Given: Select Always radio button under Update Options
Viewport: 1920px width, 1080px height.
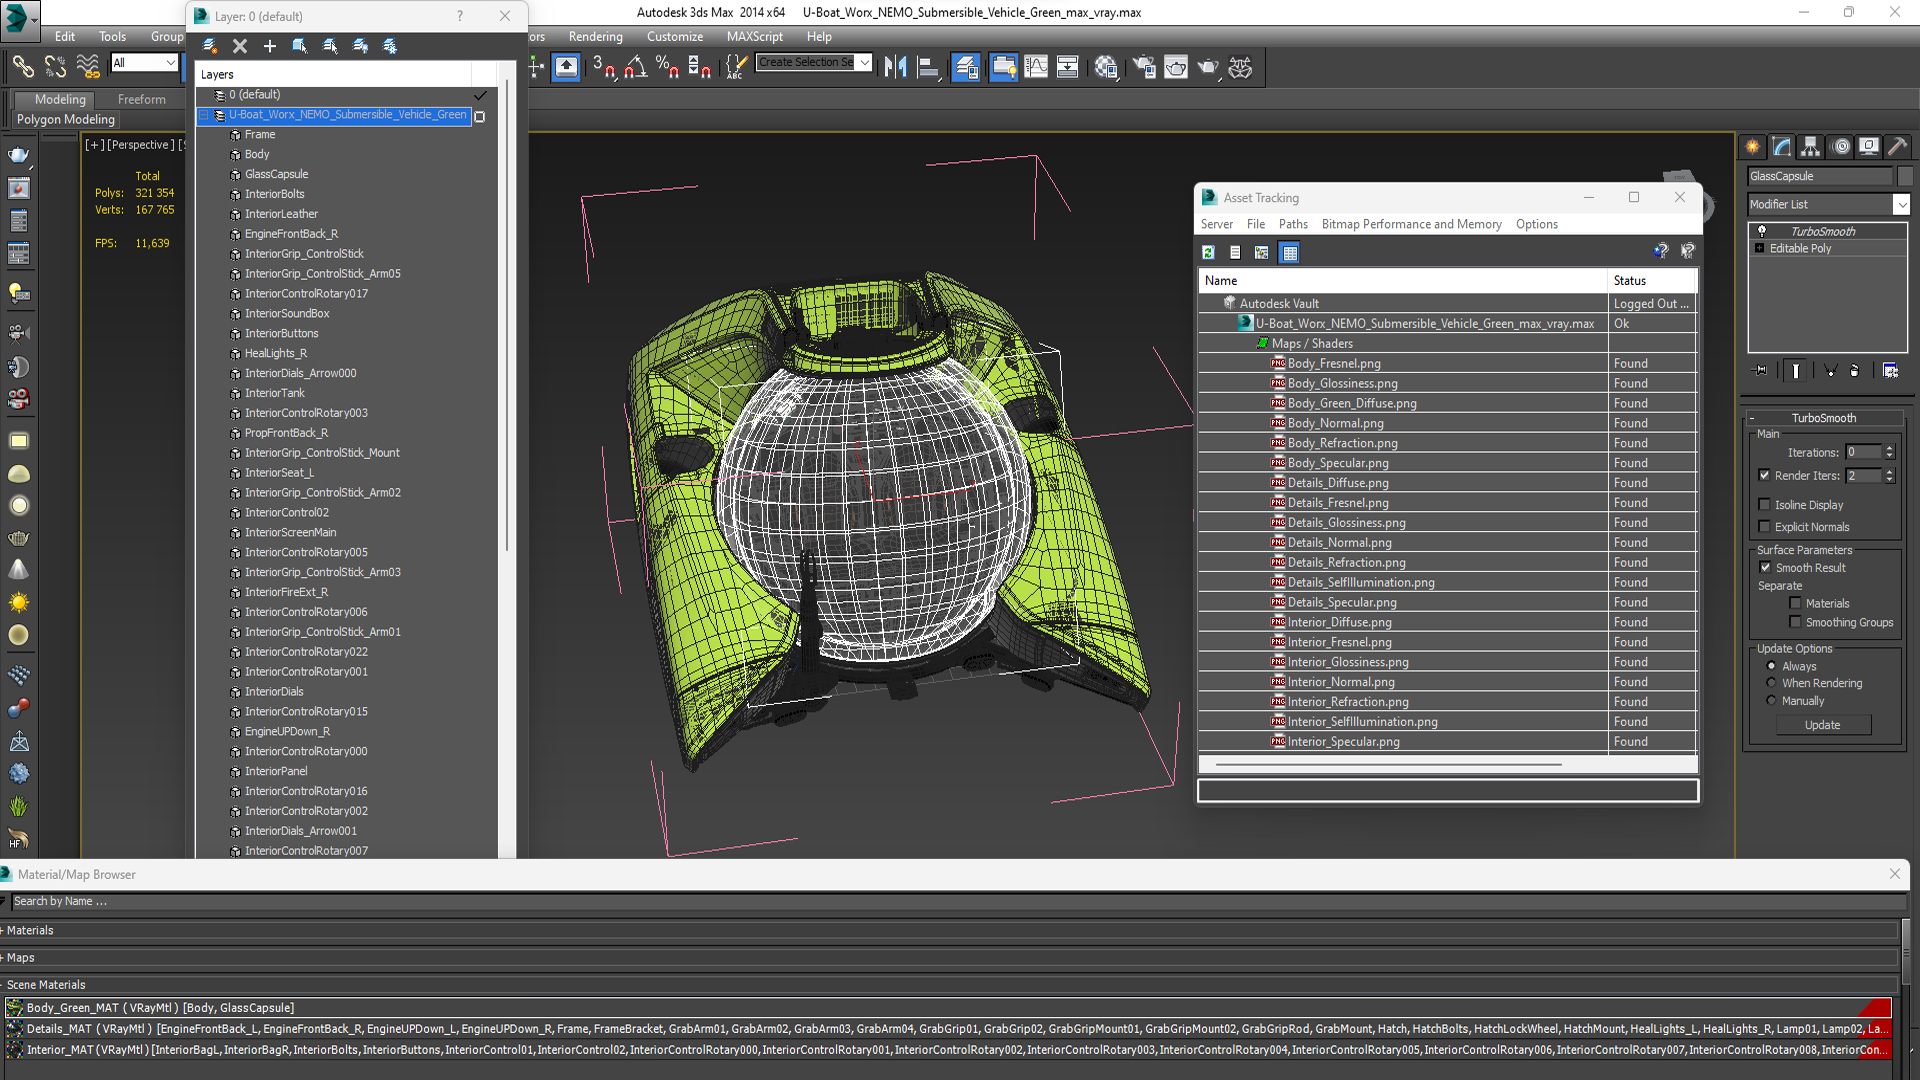Looking at the screenshot, I should click(1771, 666).
